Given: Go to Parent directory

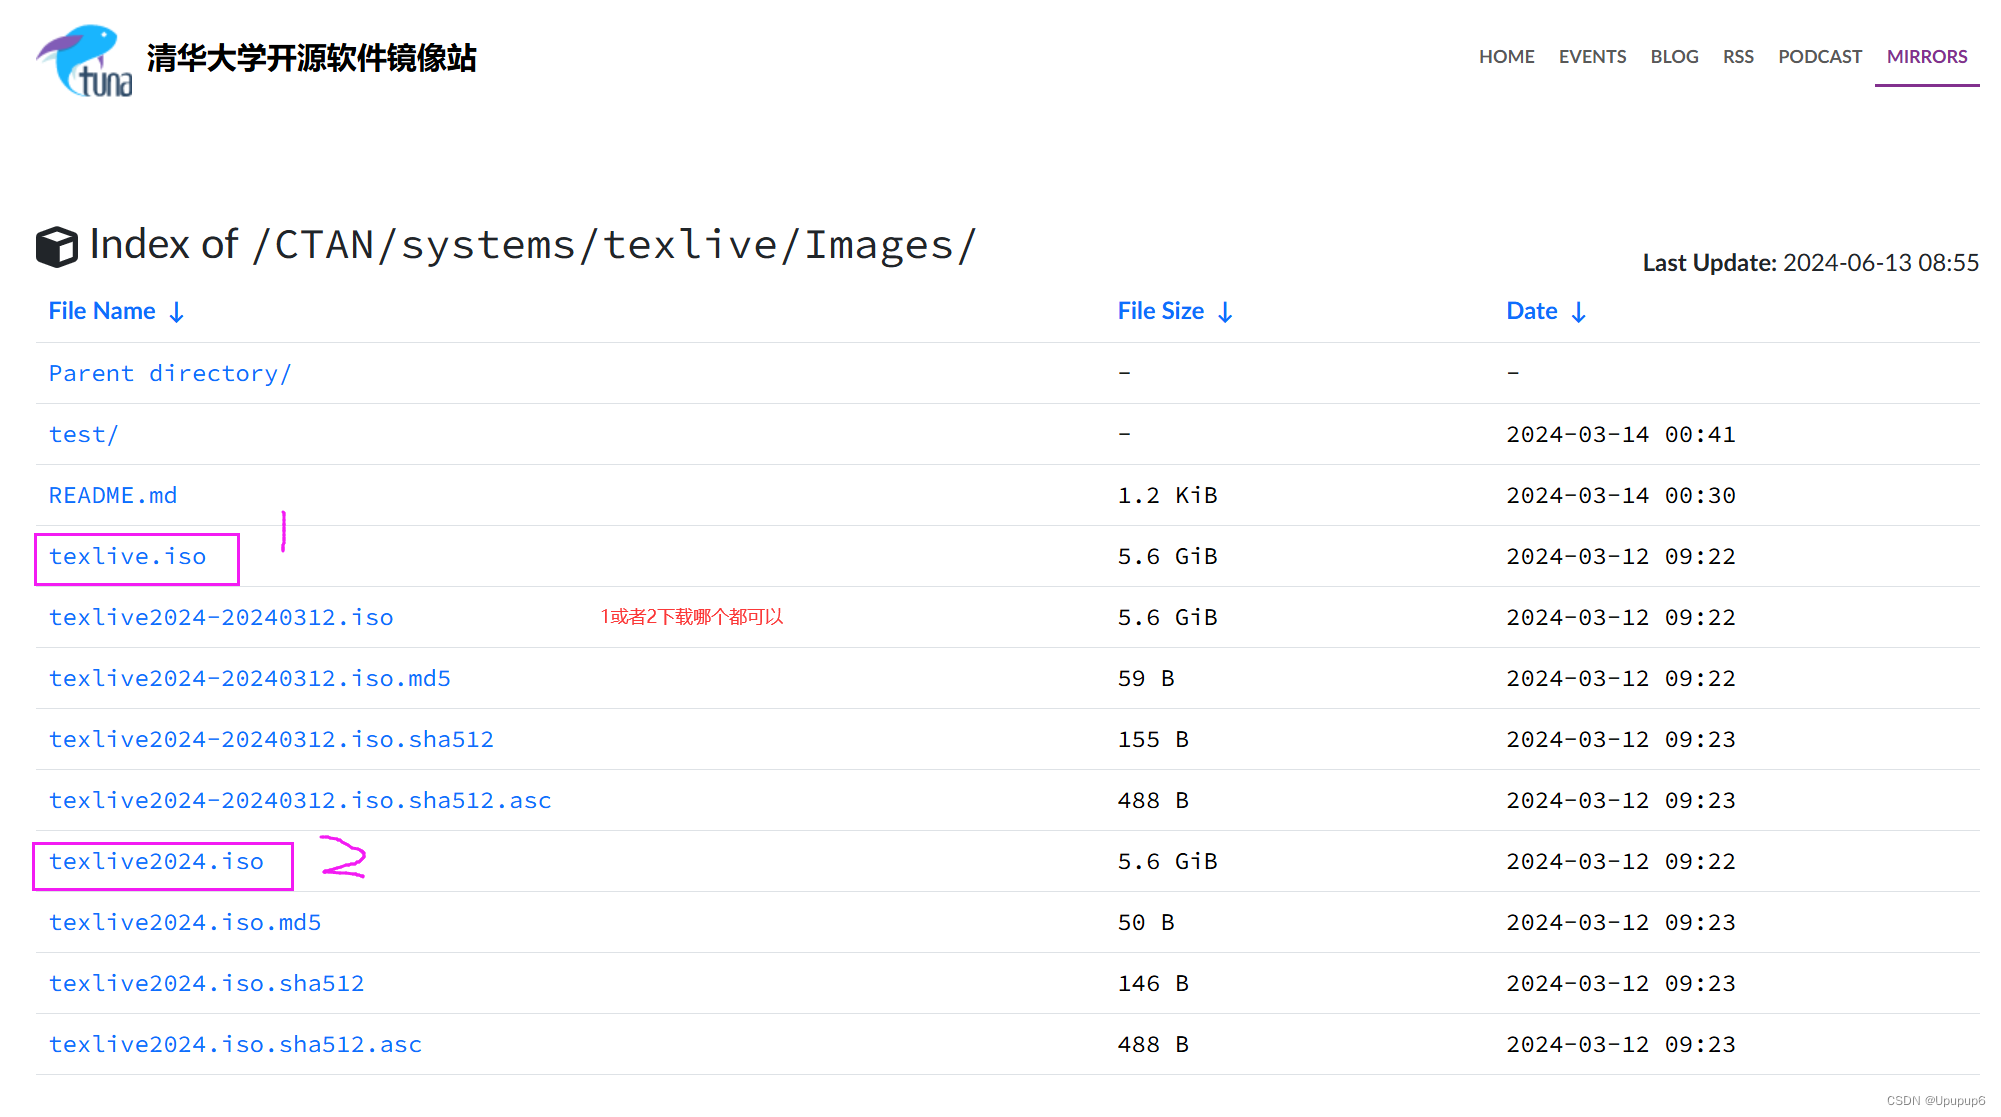Looking at the screenshot, I should (x=170, y=374).
